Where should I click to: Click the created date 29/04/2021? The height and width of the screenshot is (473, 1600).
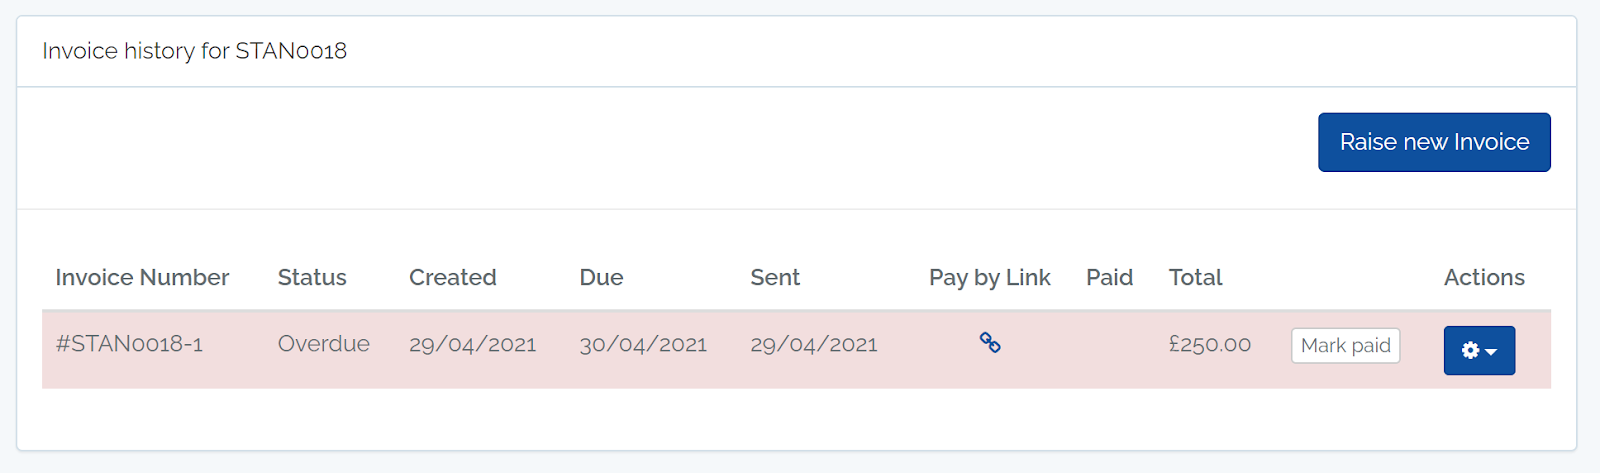(472, 345)
